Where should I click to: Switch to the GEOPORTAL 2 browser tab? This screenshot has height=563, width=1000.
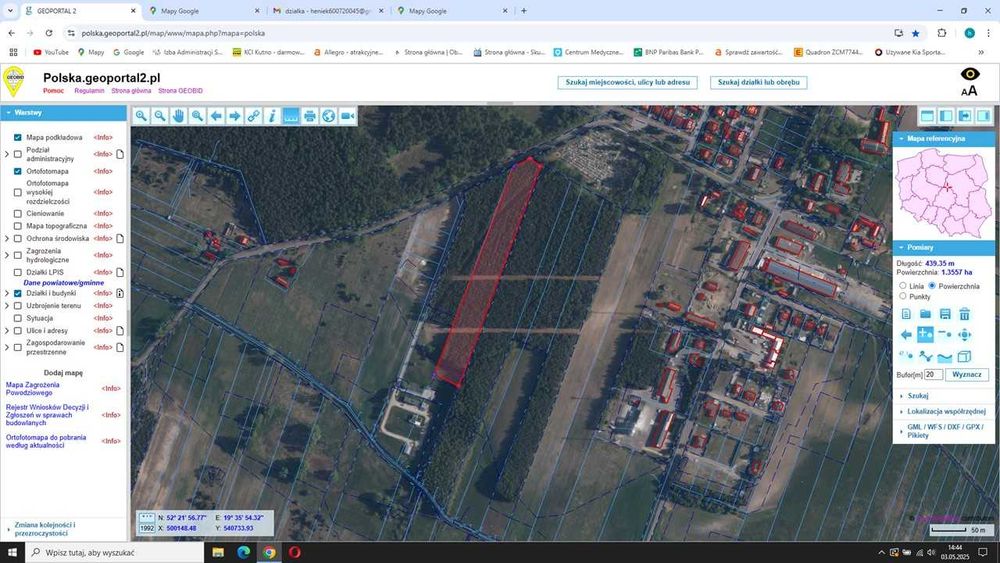coord(80,11)
